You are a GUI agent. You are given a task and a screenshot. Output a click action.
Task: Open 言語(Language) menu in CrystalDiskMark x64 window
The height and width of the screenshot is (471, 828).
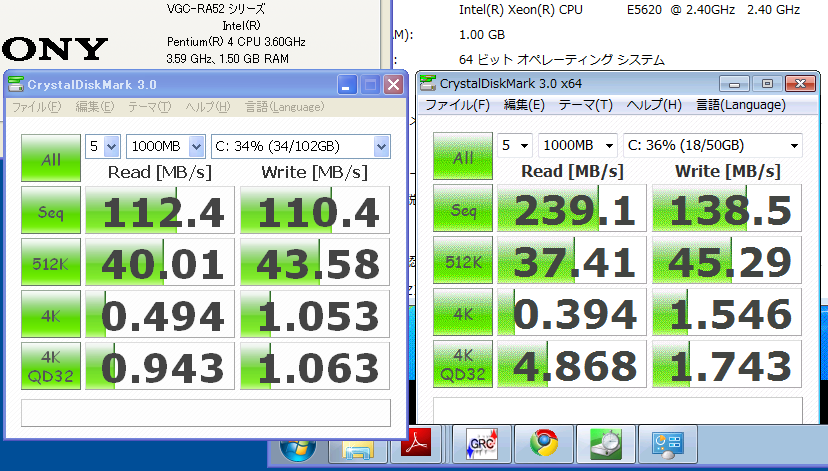pos(740,105)
